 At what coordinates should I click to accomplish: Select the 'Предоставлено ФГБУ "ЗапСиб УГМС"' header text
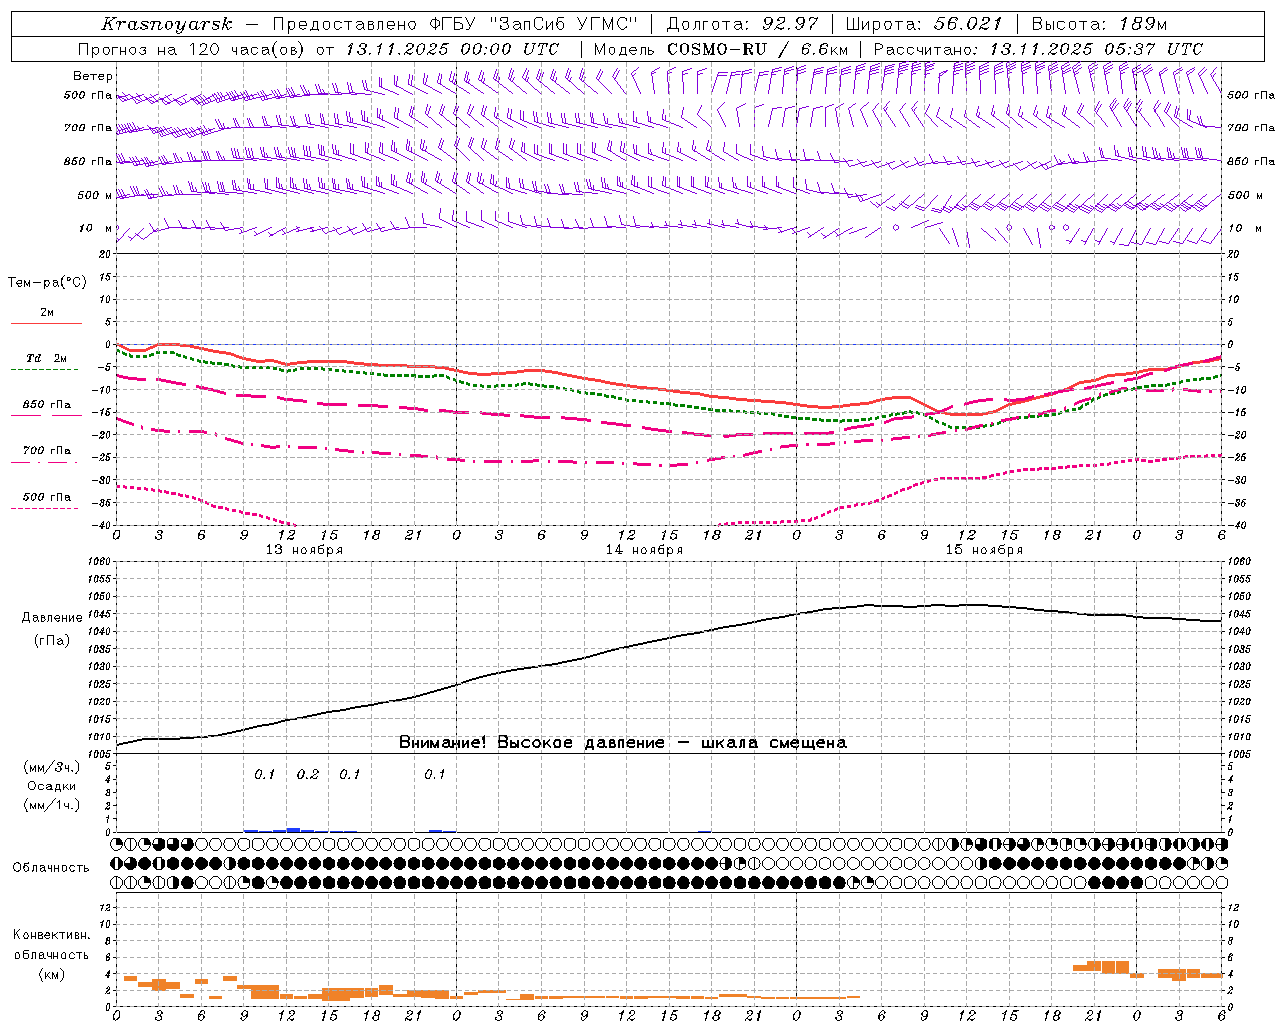point(455,24)
